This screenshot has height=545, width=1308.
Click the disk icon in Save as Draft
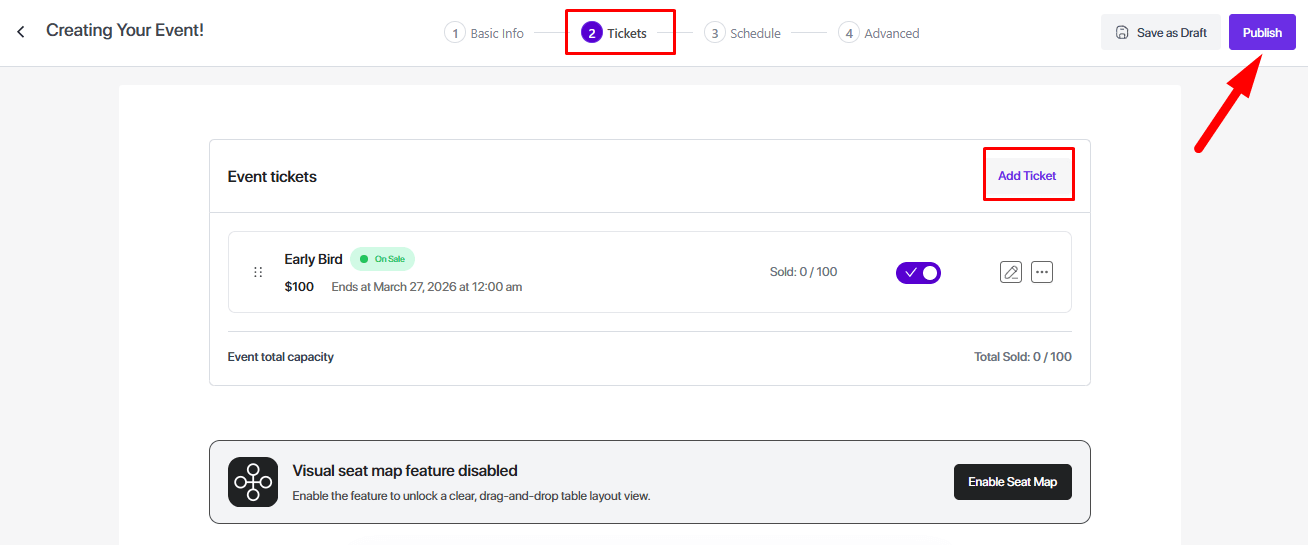point(1122,33)
